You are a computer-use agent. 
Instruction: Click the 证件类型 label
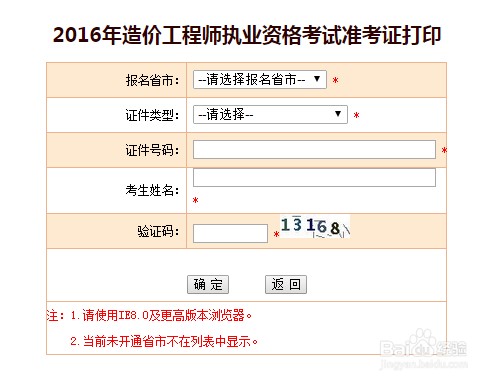coord(152,115)
